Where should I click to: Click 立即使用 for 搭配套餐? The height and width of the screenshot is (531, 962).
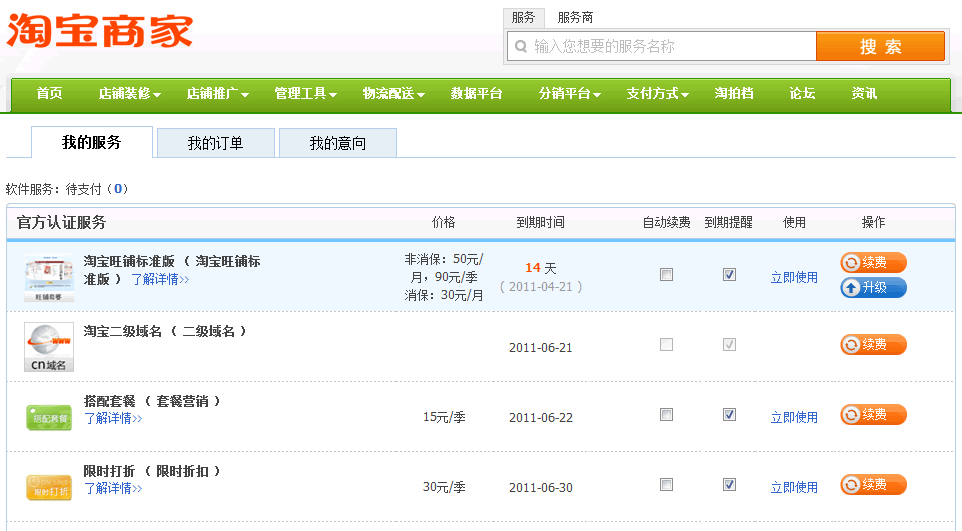coord(794,417)
